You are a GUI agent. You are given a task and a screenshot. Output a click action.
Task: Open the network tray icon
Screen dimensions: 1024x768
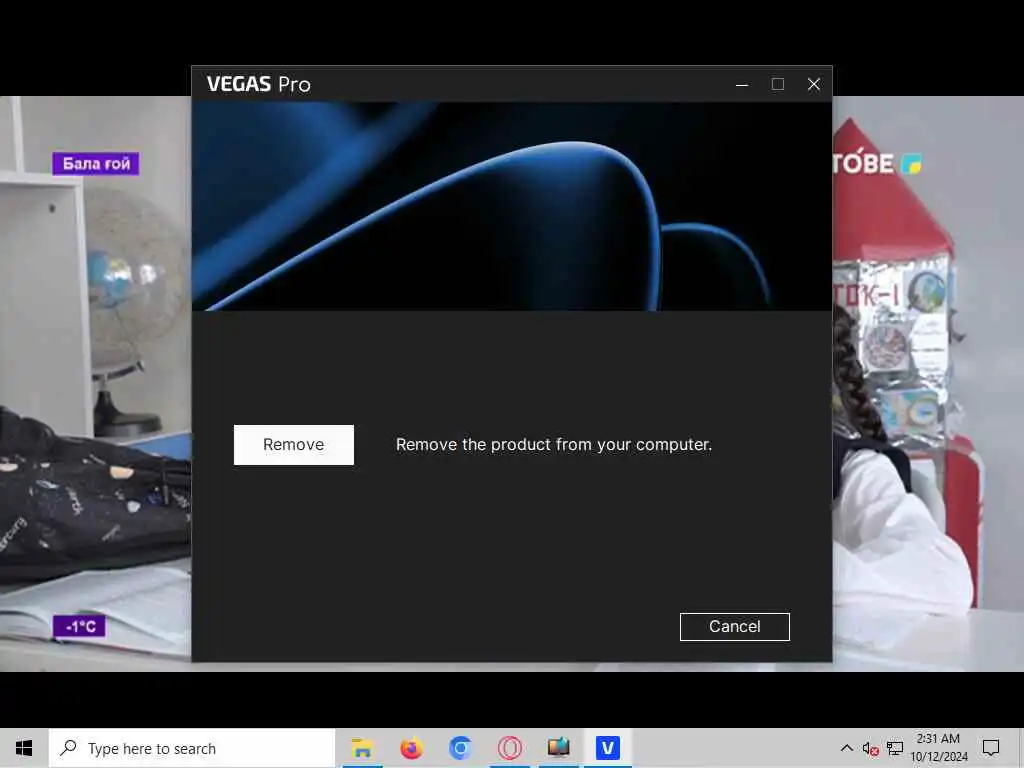(x=895, y=748)
